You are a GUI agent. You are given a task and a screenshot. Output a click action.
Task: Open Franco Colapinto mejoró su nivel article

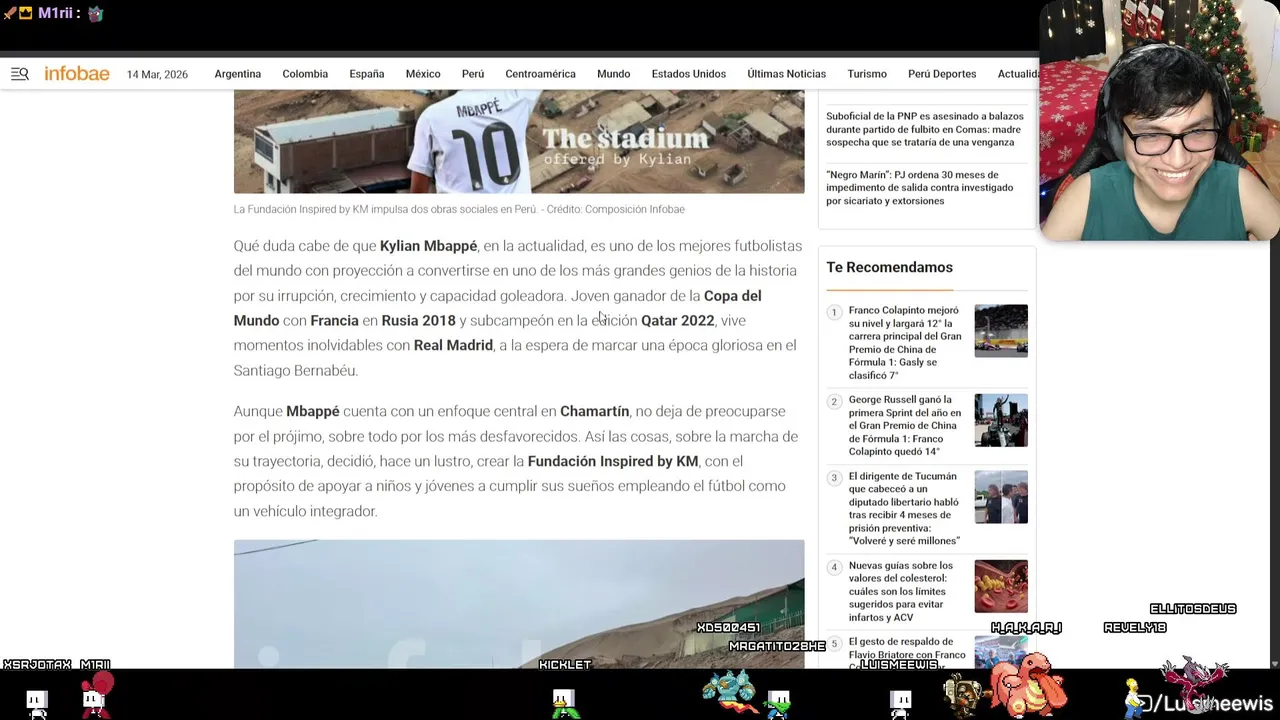905,343
